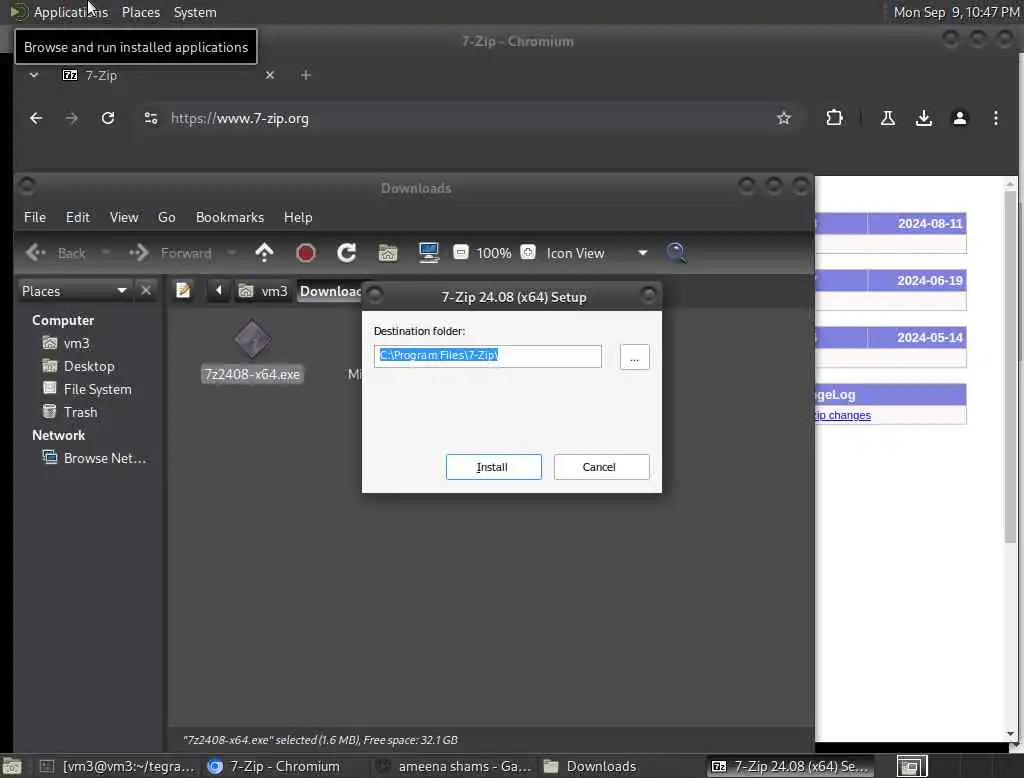Image resolution: width=1024 pixels, height=778 pixels.
Task: Expand Back history dropdown arrow
Action: click(x=106, y=253)
